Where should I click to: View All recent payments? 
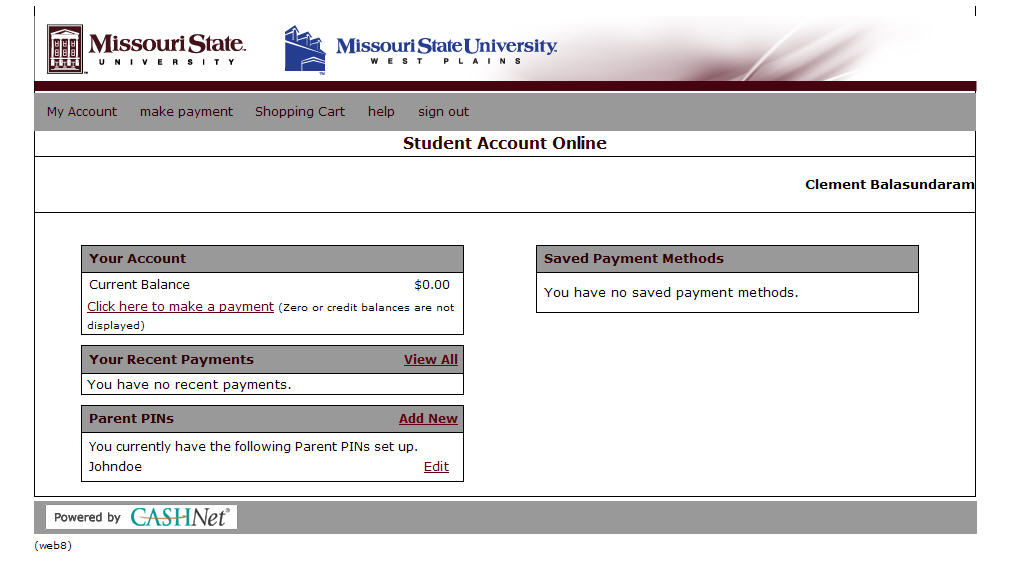pos(430,360)
